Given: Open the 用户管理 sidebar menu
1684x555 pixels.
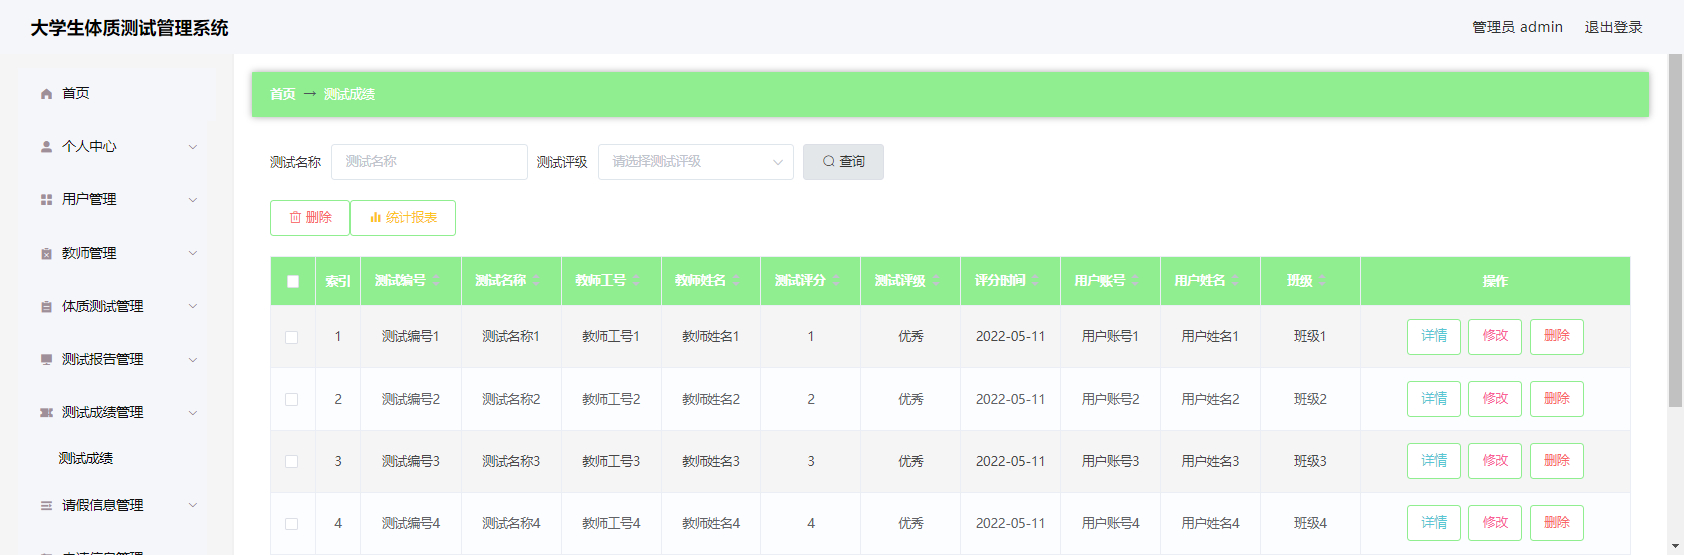Looking at the screenshot, I should 117,199.
